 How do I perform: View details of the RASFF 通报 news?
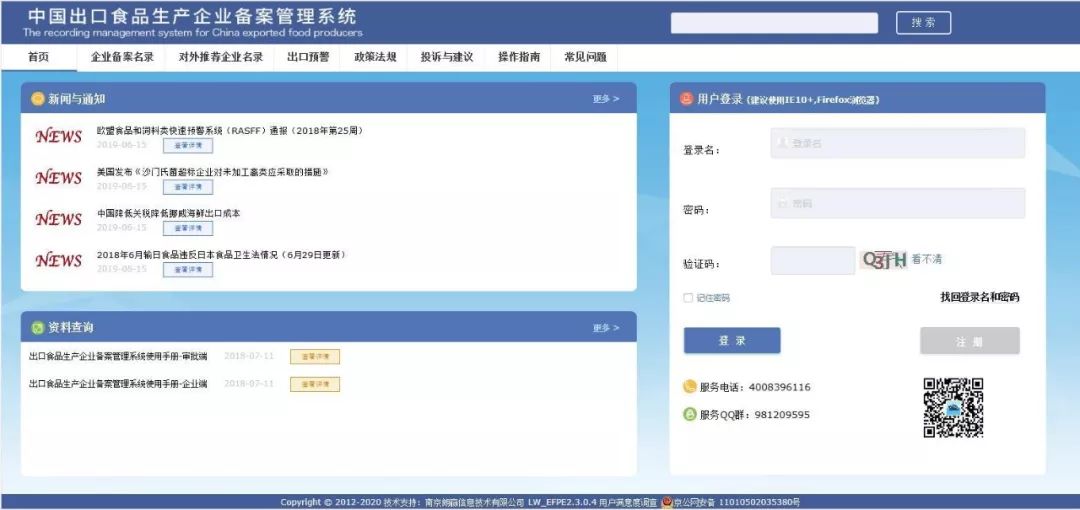(188, 146)
